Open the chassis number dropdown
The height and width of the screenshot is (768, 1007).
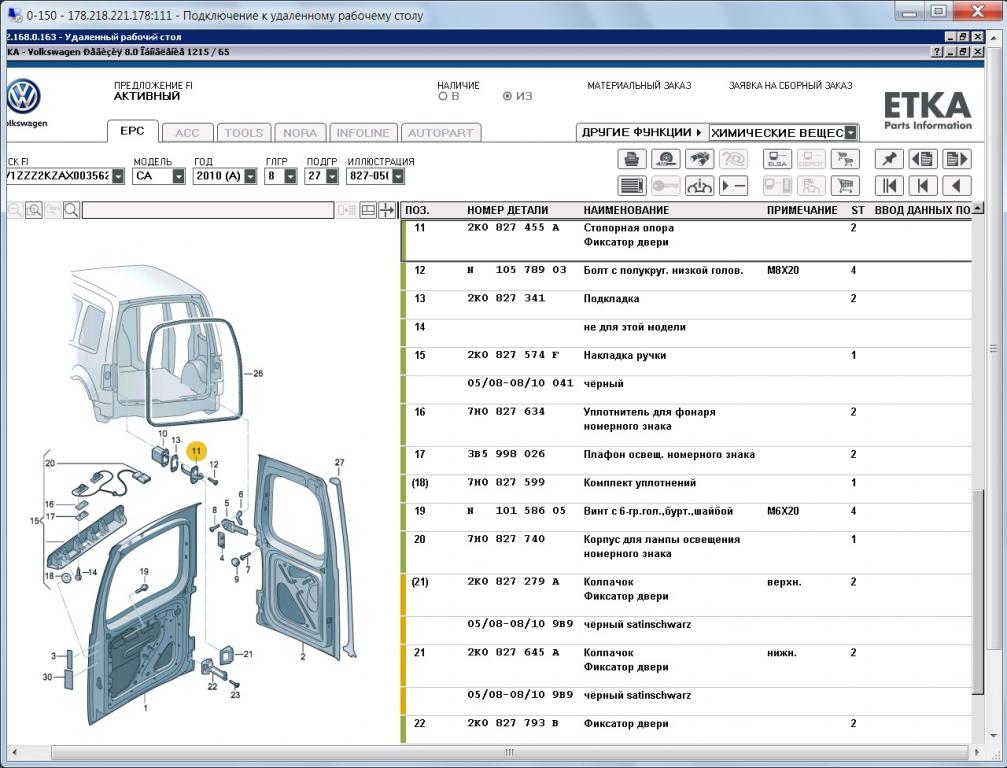click(118, 176)
